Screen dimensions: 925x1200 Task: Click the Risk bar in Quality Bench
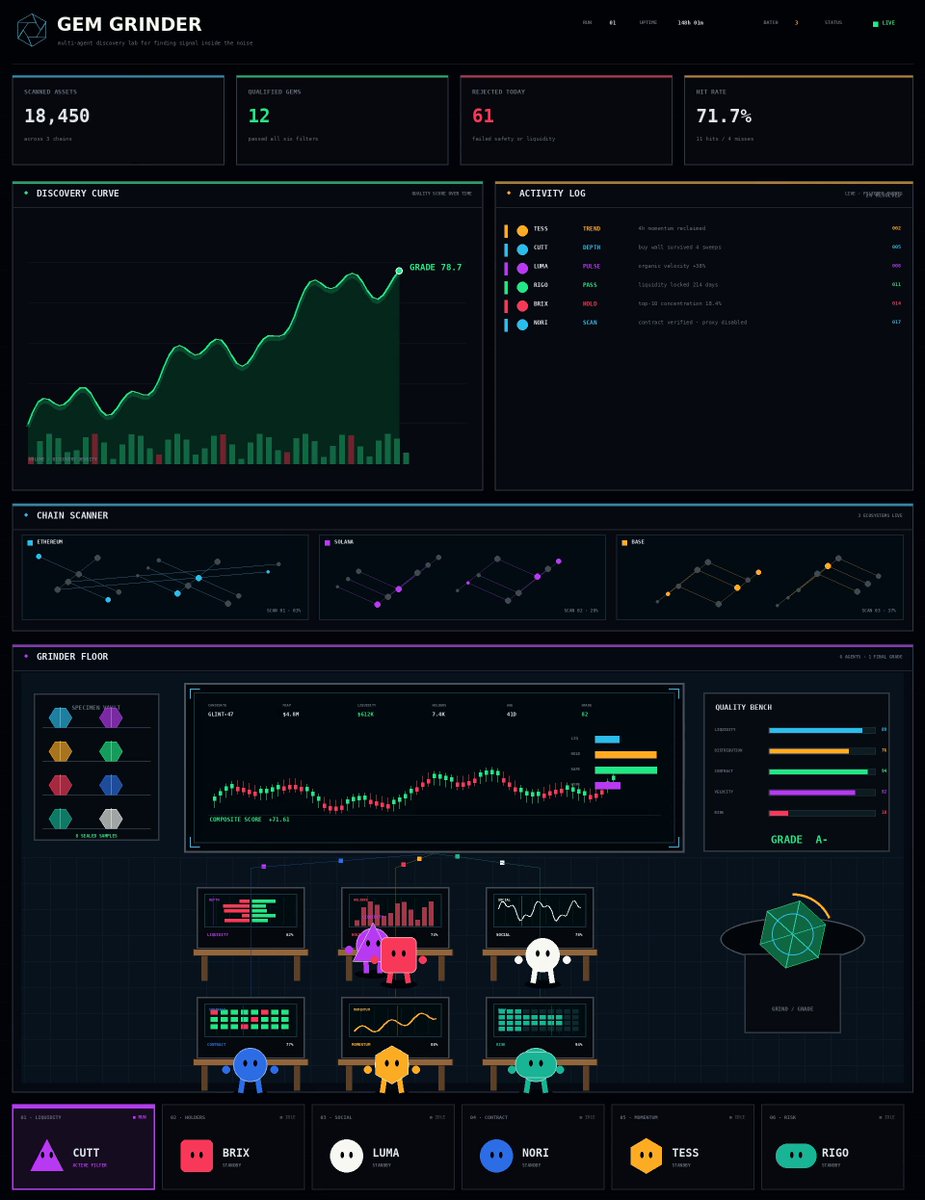click(x=822, y=813)
